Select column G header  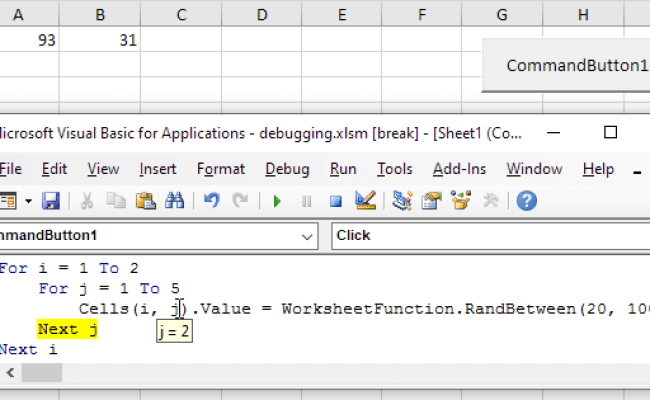[502, 15]
